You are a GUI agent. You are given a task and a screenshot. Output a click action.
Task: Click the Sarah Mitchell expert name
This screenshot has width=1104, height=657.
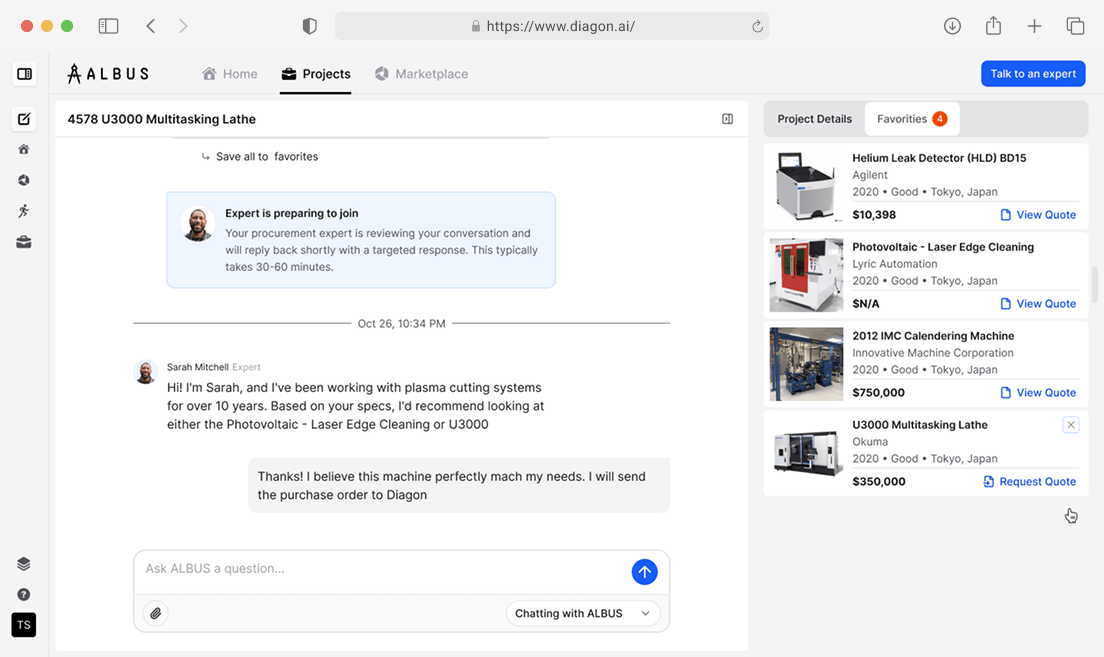(x=197, y=367)
